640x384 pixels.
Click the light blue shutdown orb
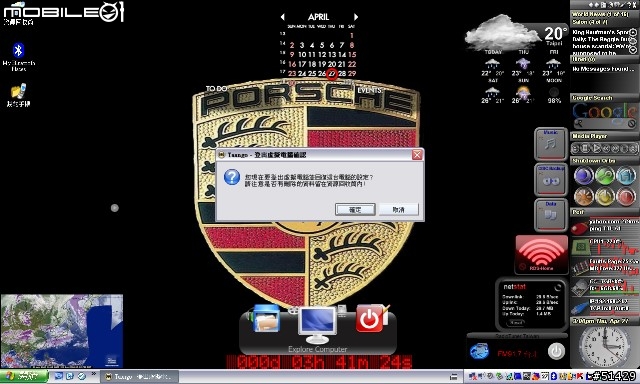click(626, 176)
